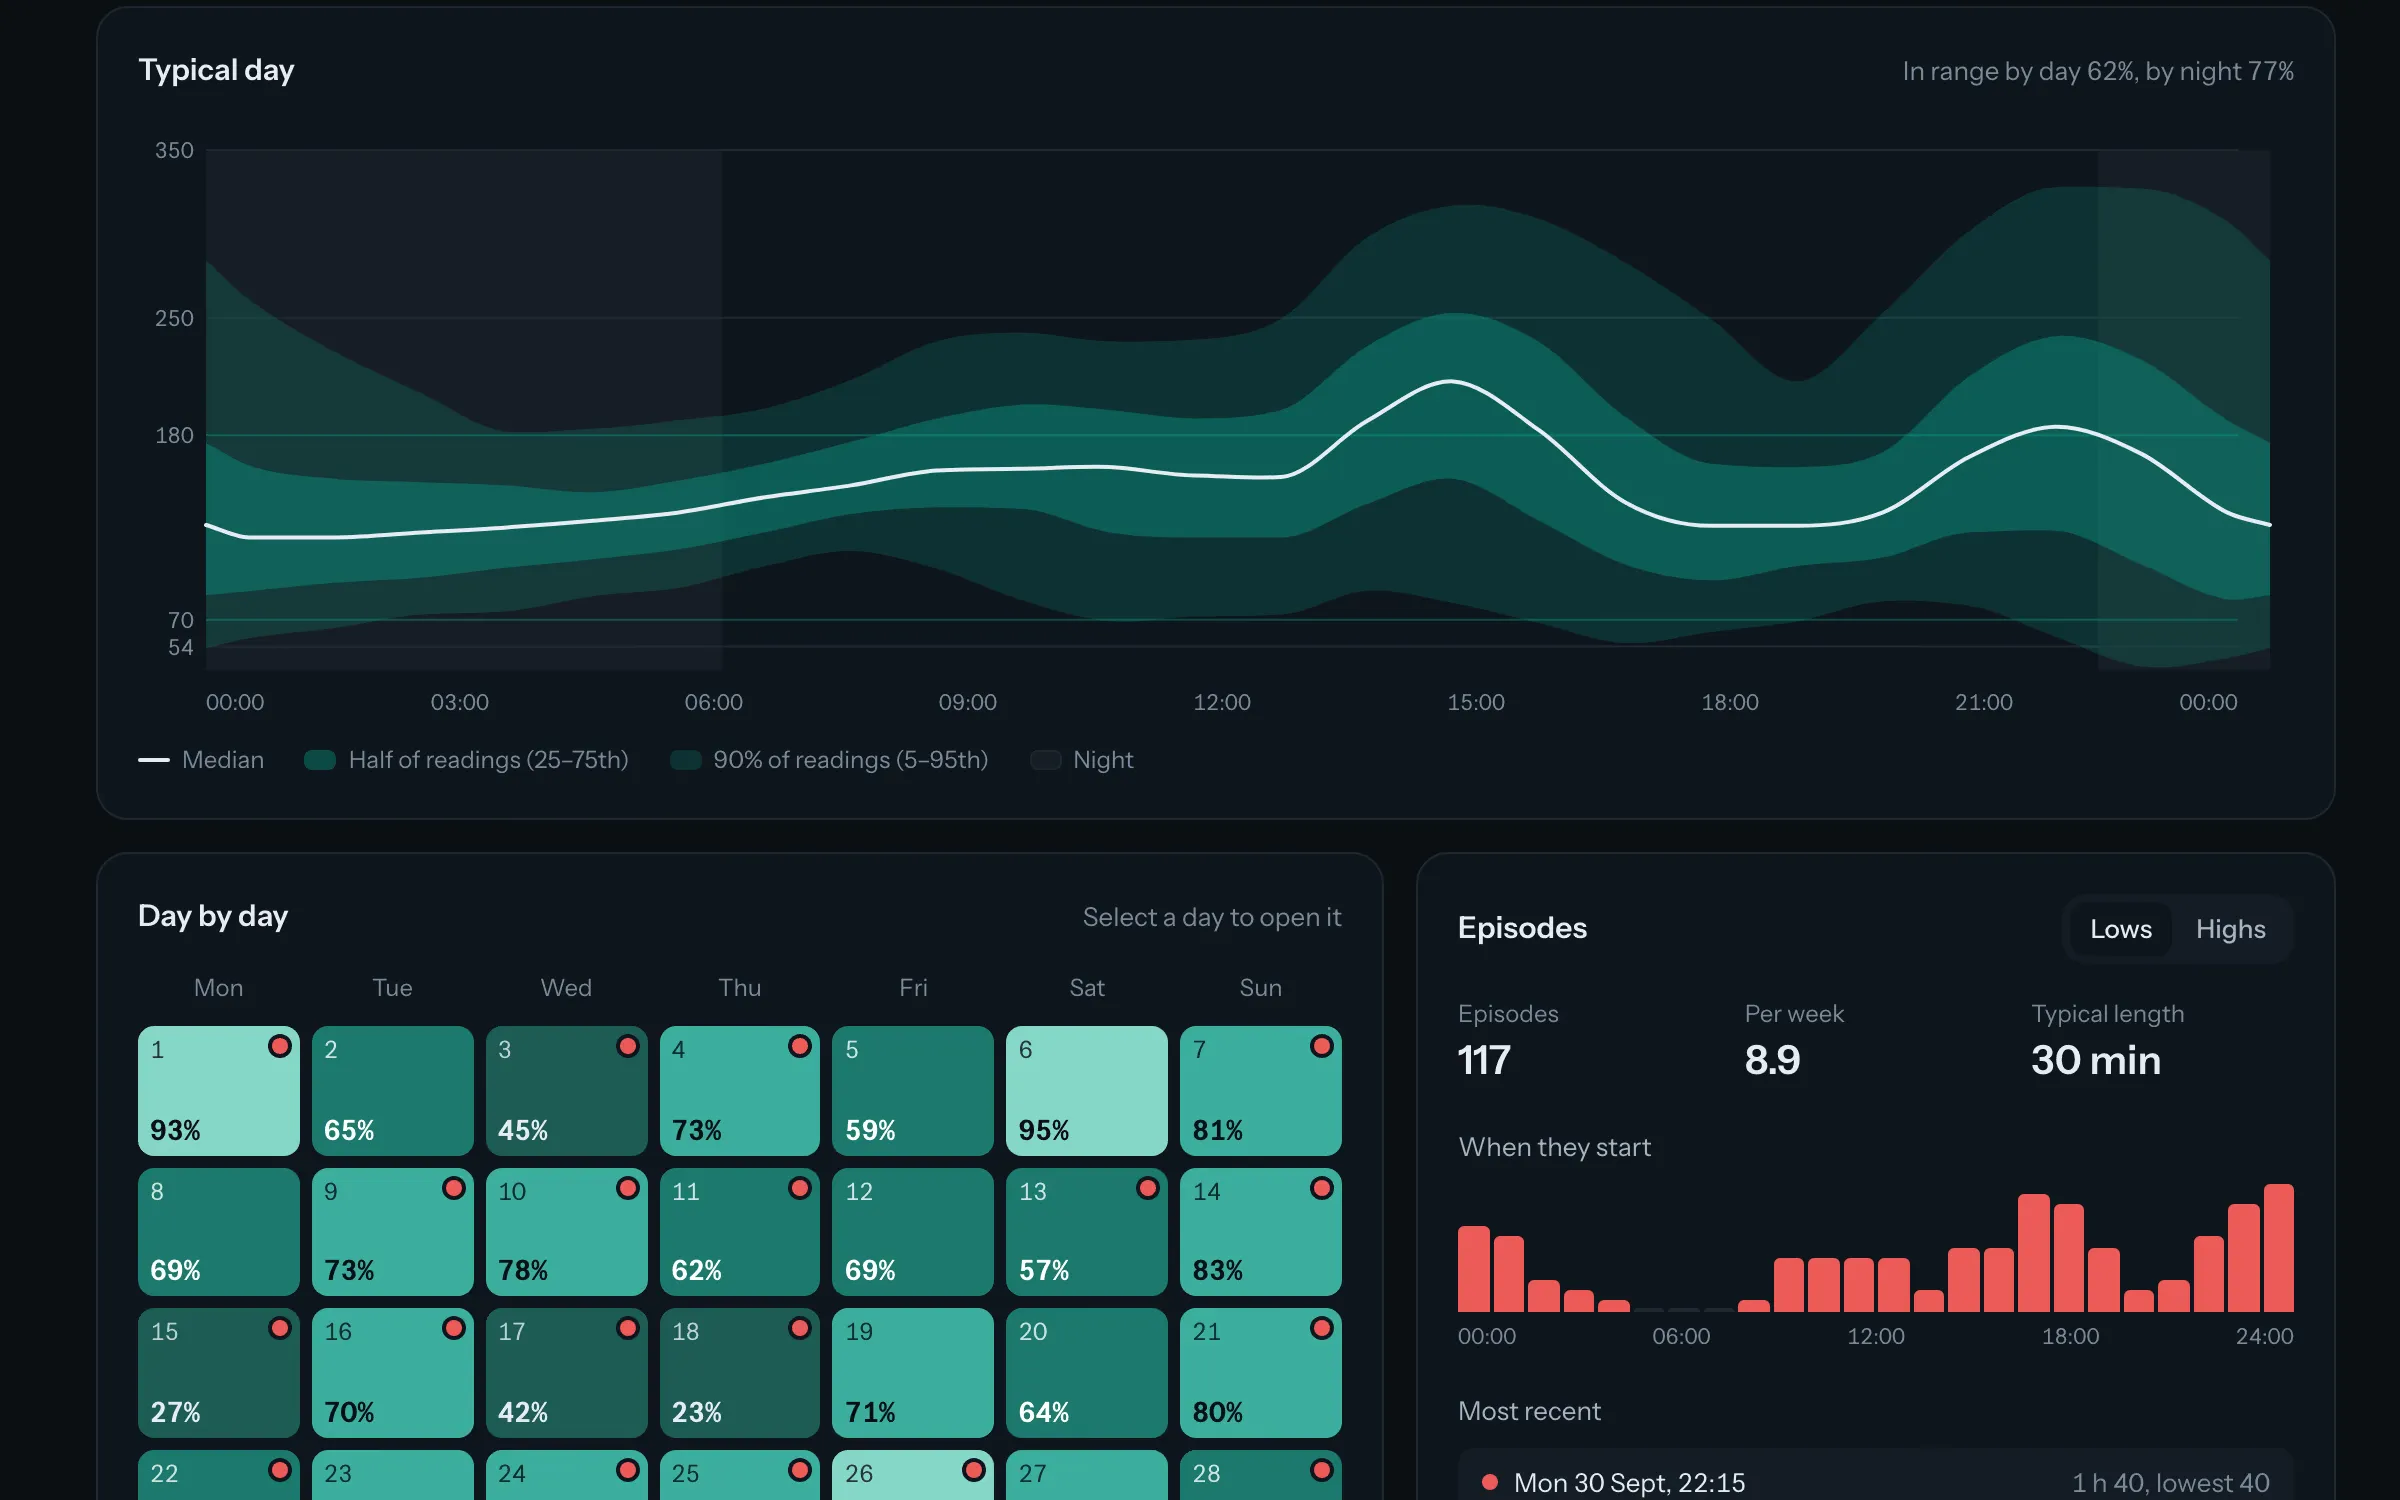Click the tallest bar near 24:00
This screenshot has height=1500, width=2400.
pos(2279,1248)
